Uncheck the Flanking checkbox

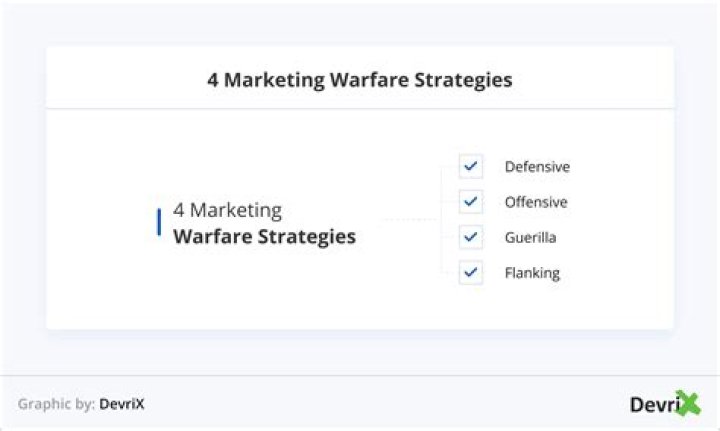[x=471, y=273]
